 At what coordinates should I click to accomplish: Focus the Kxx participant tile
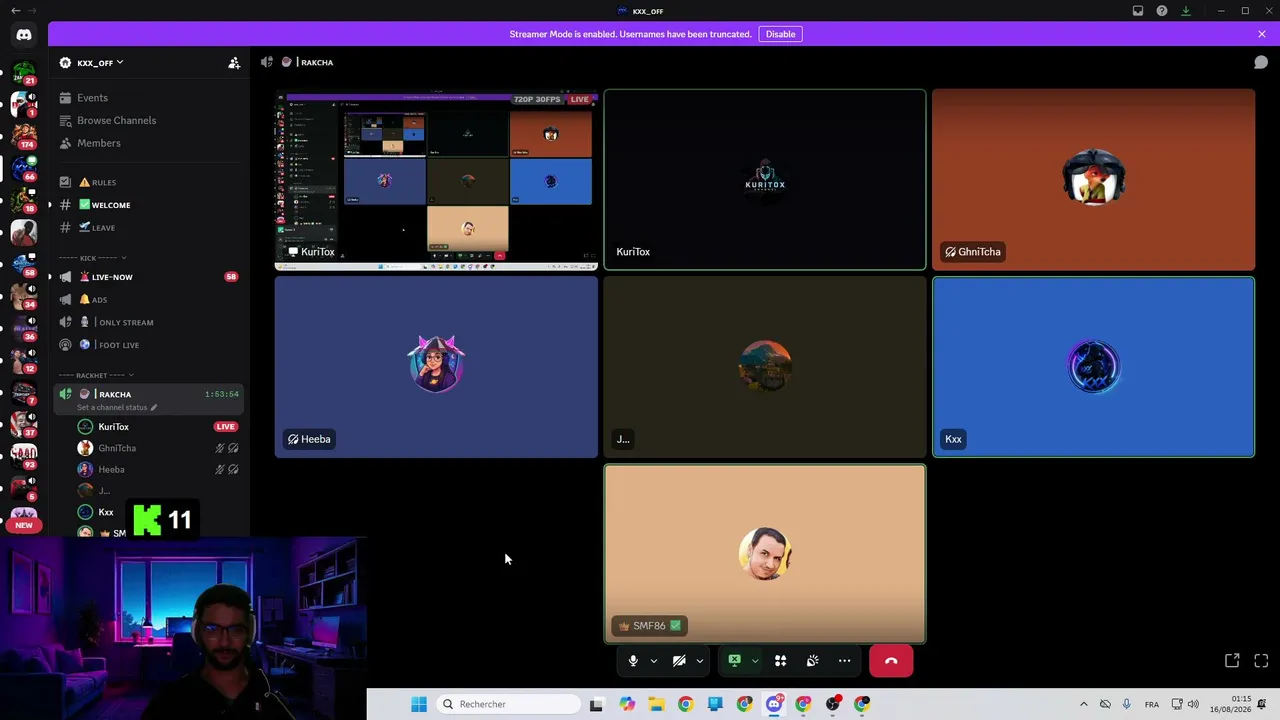coord(1093,367)
